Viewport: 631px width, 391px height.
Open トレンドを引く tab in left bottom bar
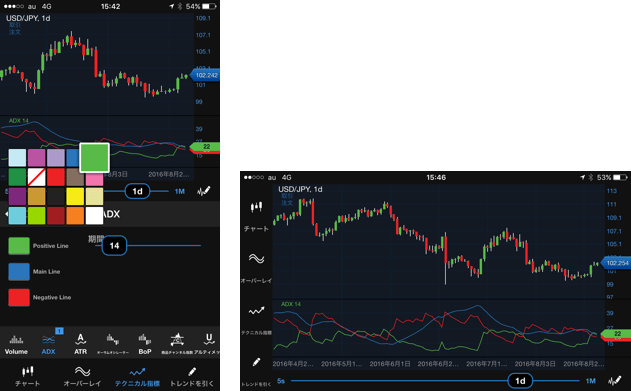tap(192, 377)
